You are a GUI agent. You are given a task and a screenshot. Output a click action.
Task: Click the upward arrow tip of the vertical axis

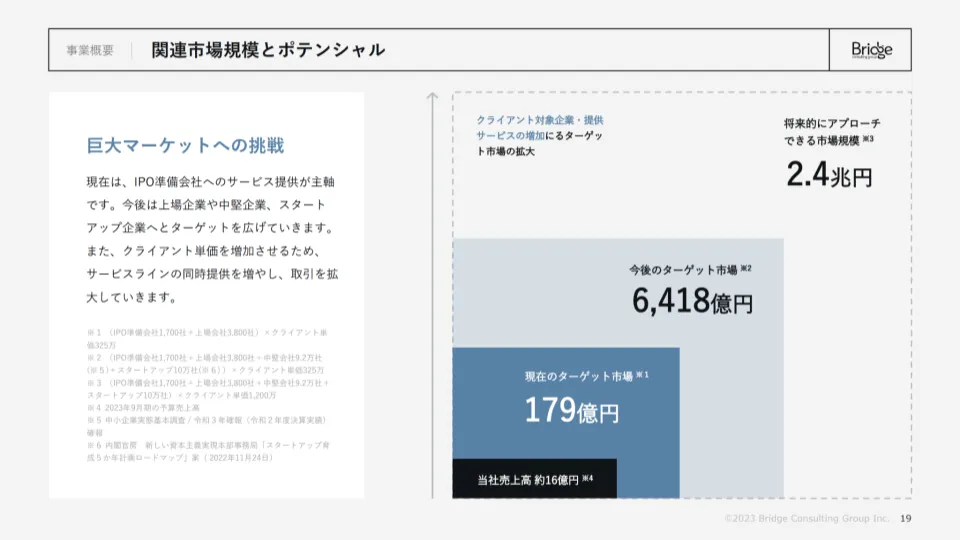click(x=432, y=97)
